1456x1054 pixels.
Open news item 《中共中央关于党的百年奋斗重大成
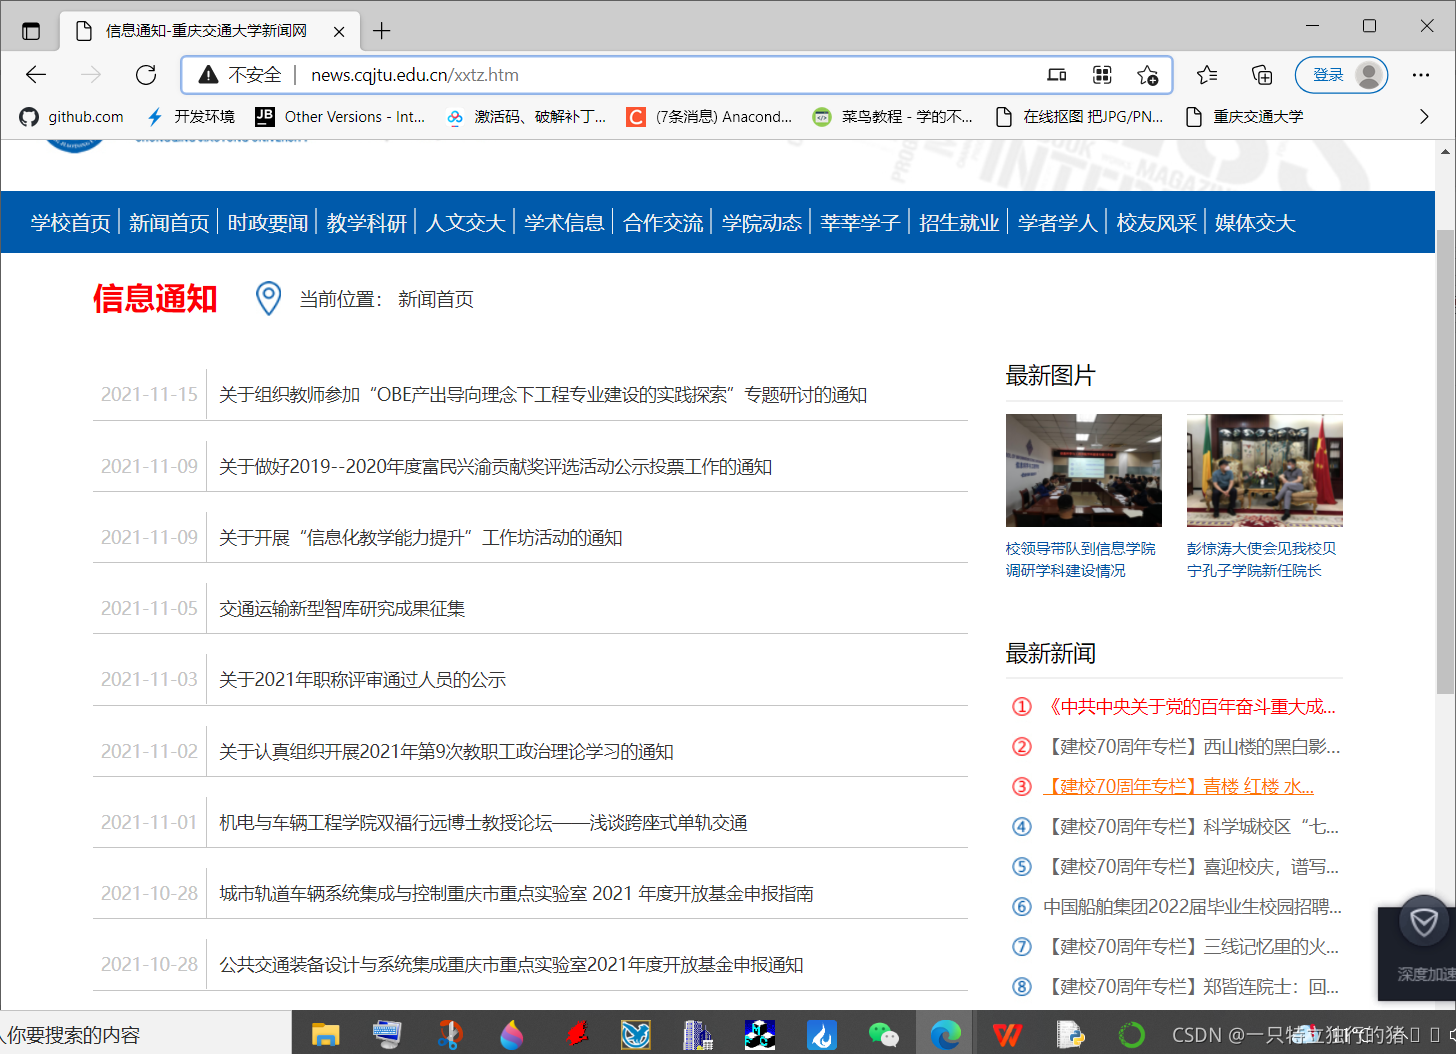[x=1189, y=707]
